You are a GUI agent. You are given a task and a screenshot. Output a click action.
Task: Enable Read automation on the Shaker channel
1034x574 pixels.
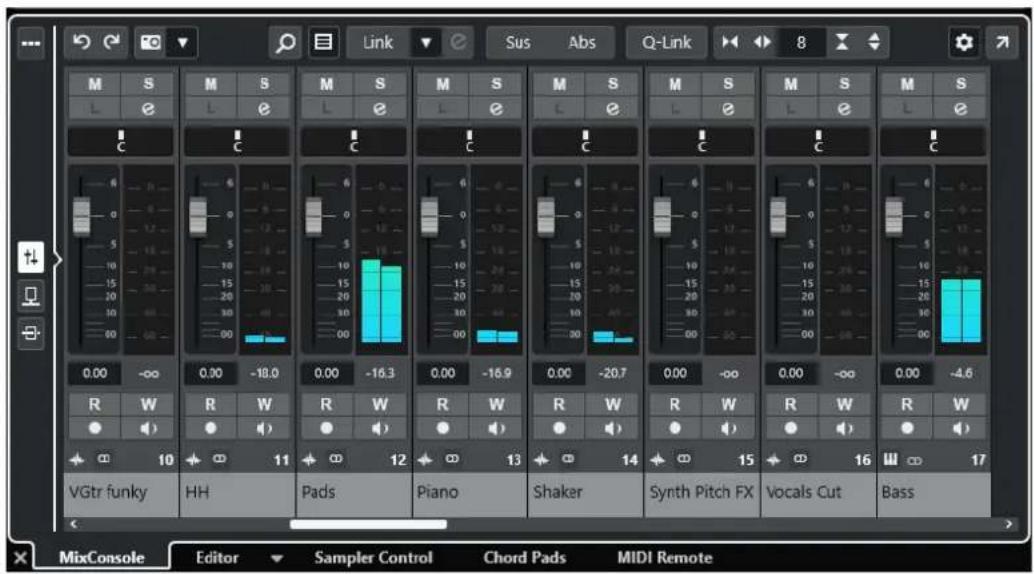click(x=559, y=404)
